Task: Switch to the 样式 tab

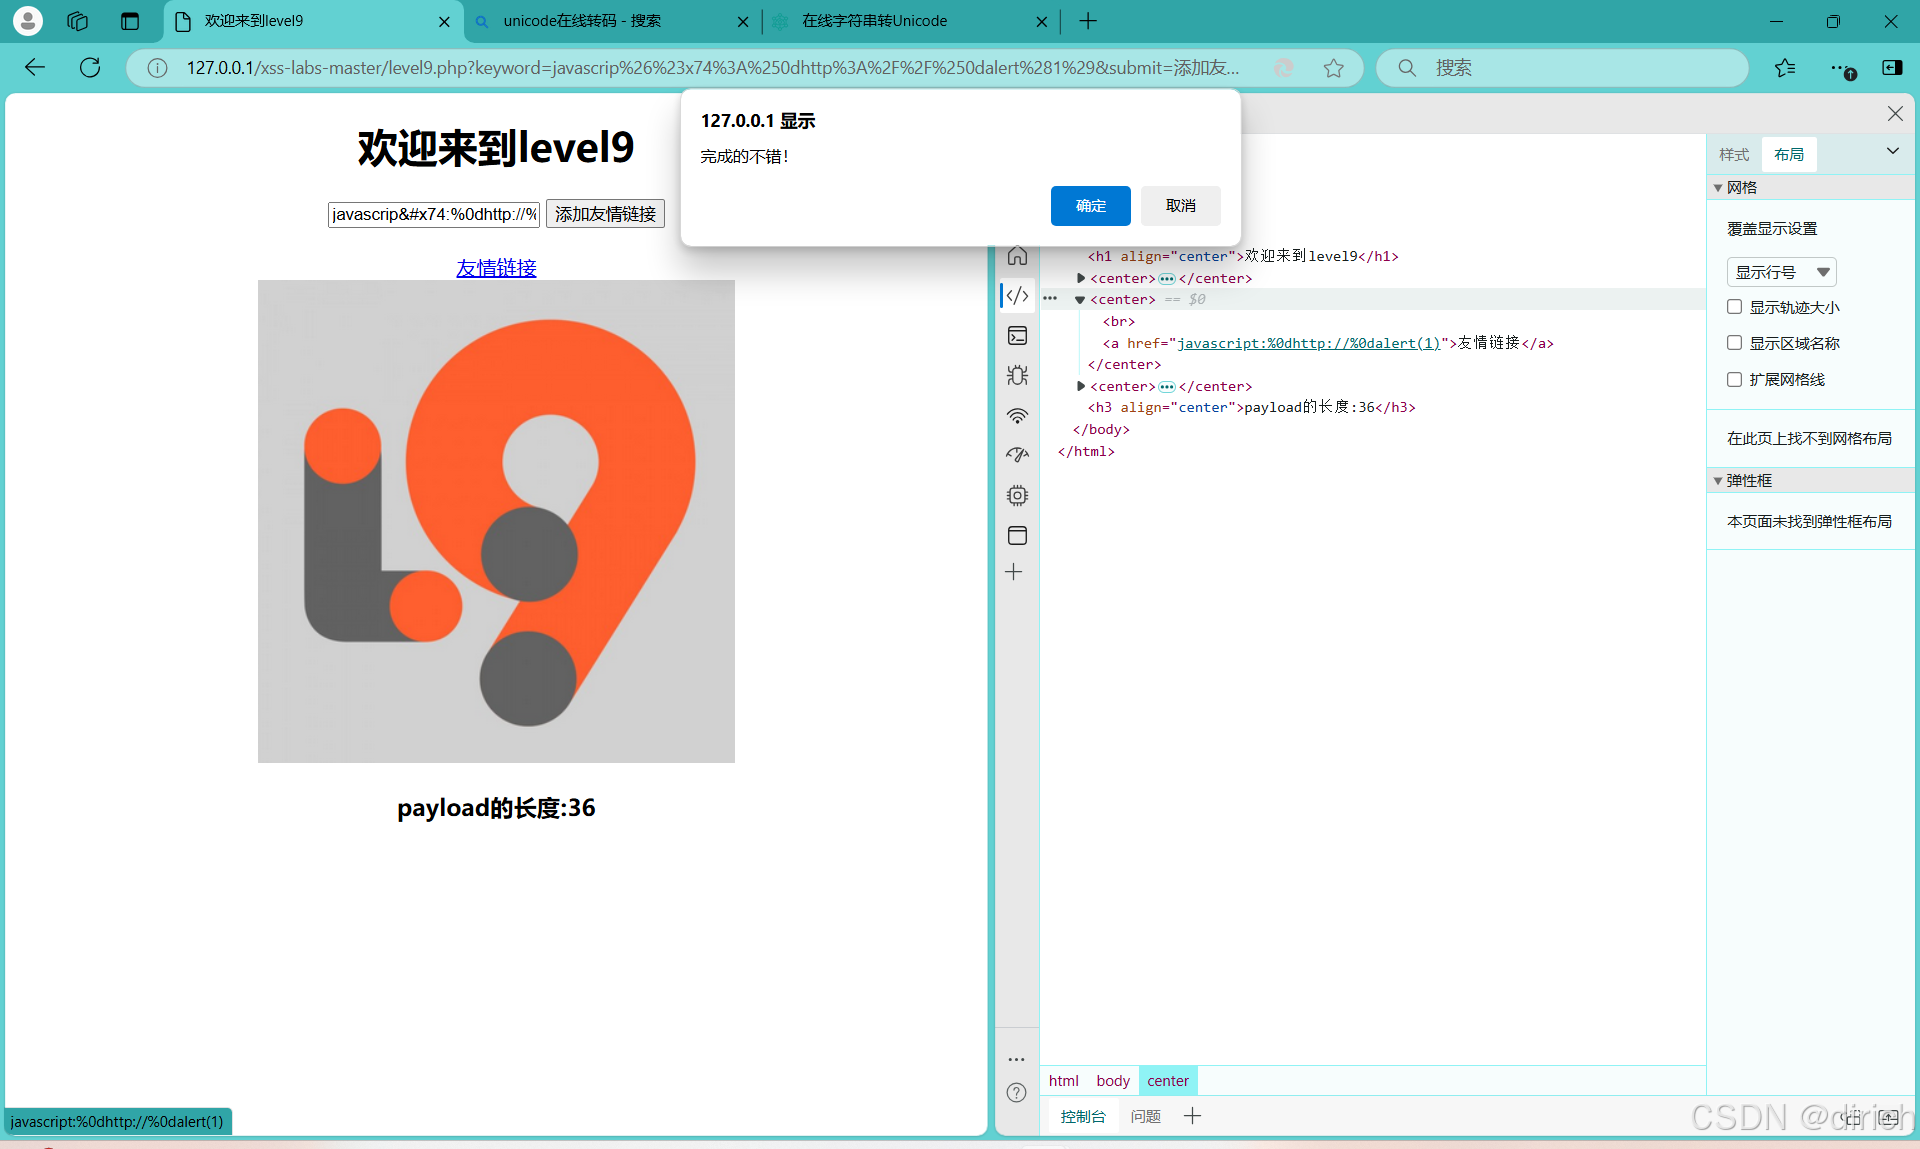Action: (1734, 155)
